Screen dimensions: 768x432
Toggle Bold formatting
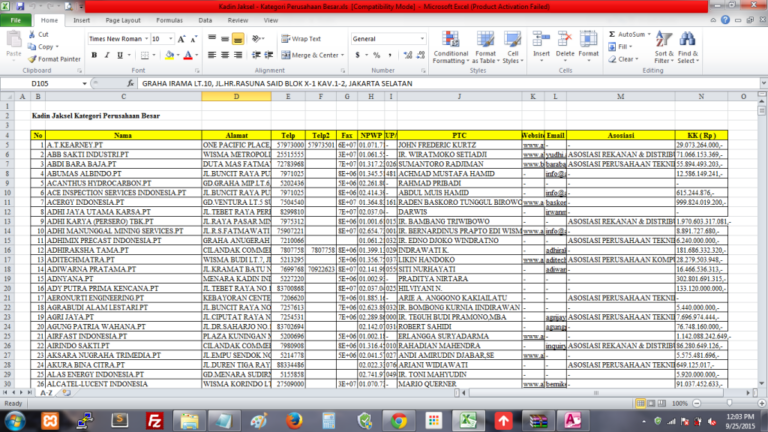[x=94, y=55]
